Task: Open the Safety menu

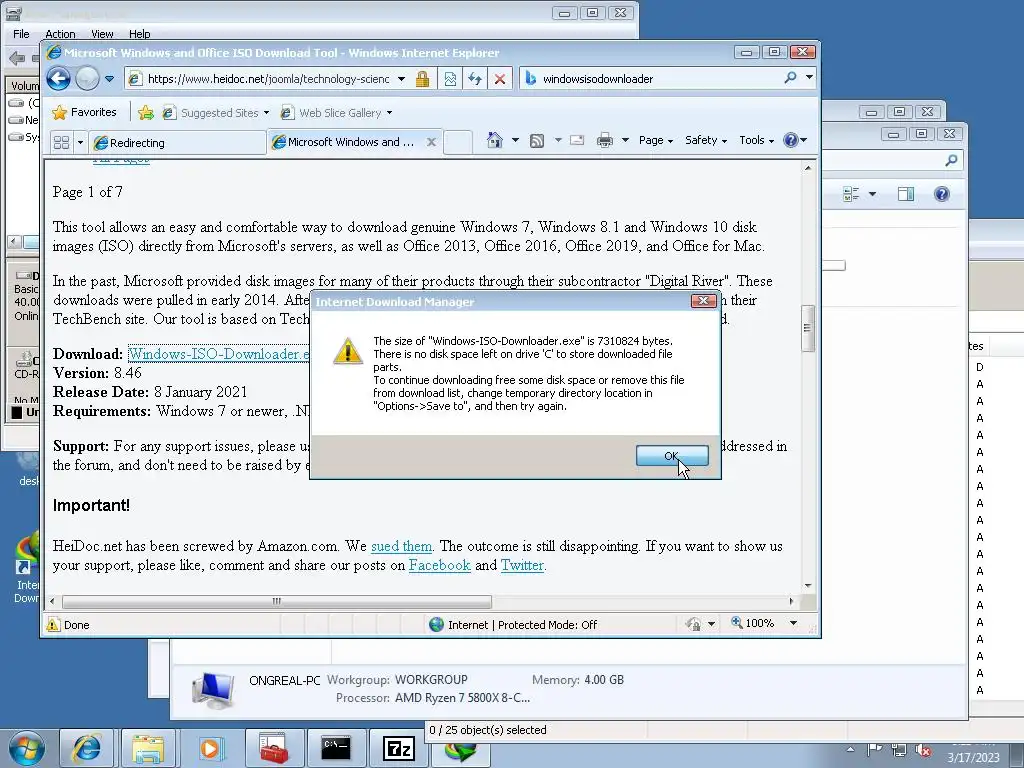Action: pyautogui.click(x=705, y=140)
